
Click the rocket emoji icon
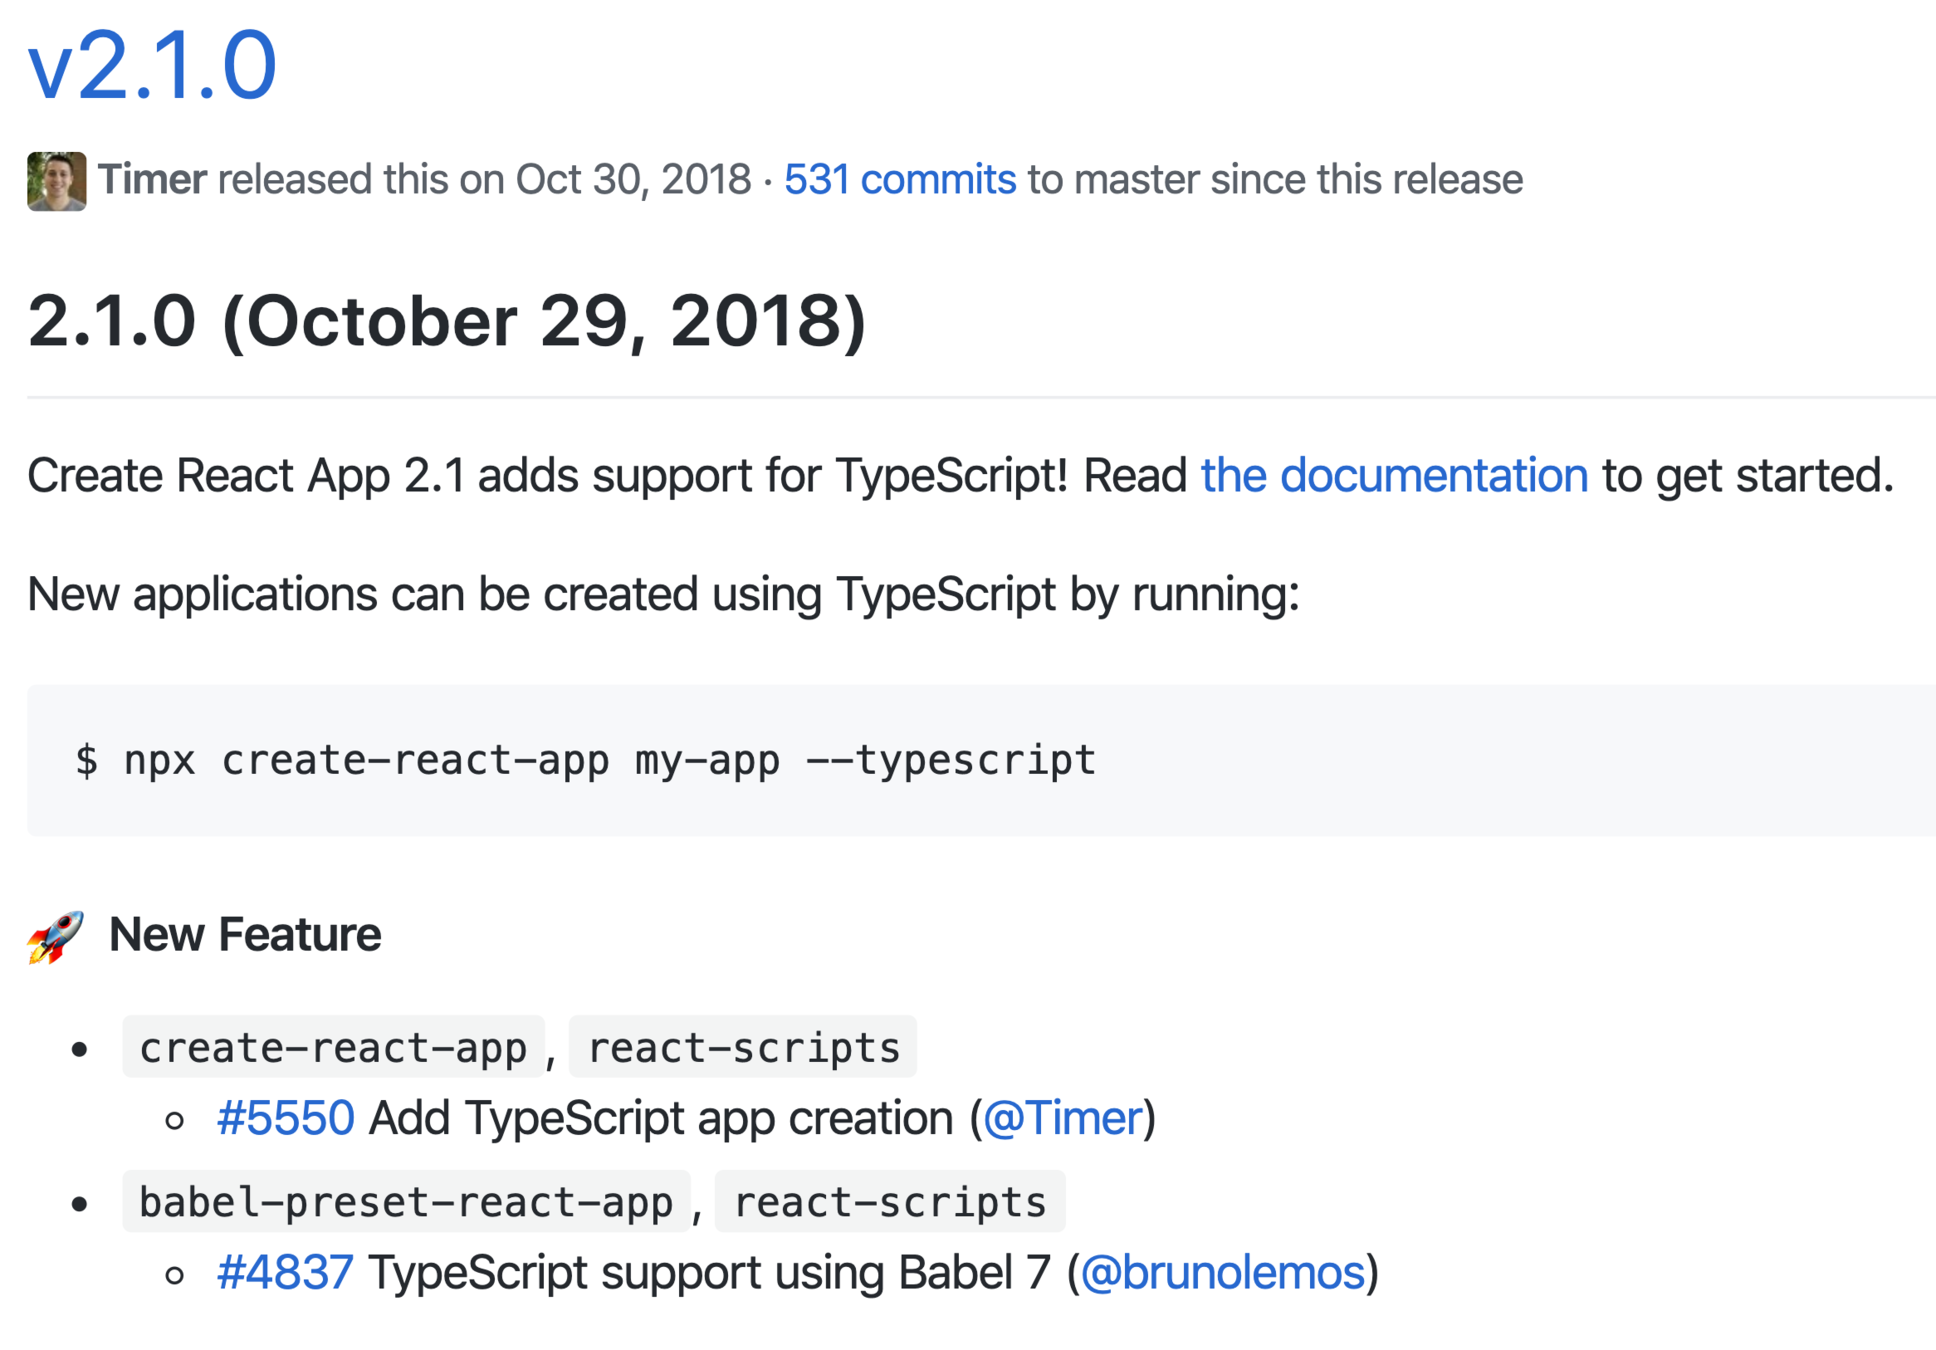click(x=55, y=936)
